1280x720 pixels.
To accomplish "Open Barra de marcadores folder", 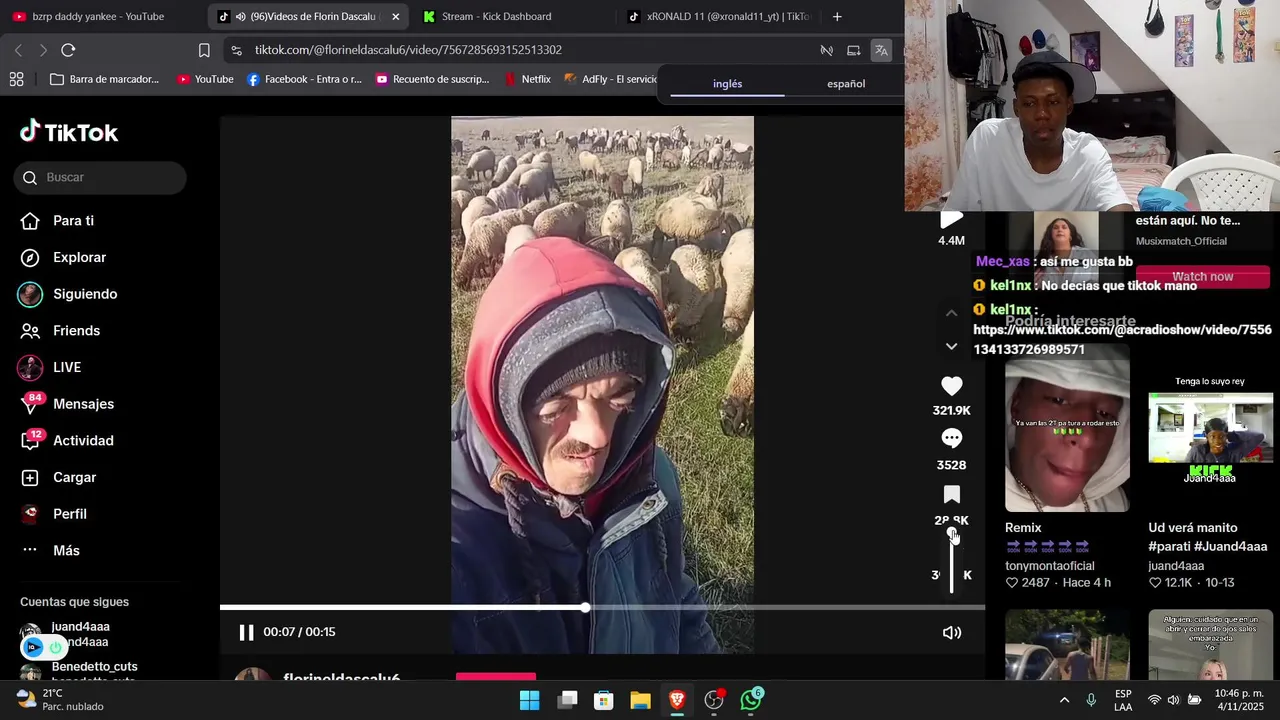I will (104, 79).
